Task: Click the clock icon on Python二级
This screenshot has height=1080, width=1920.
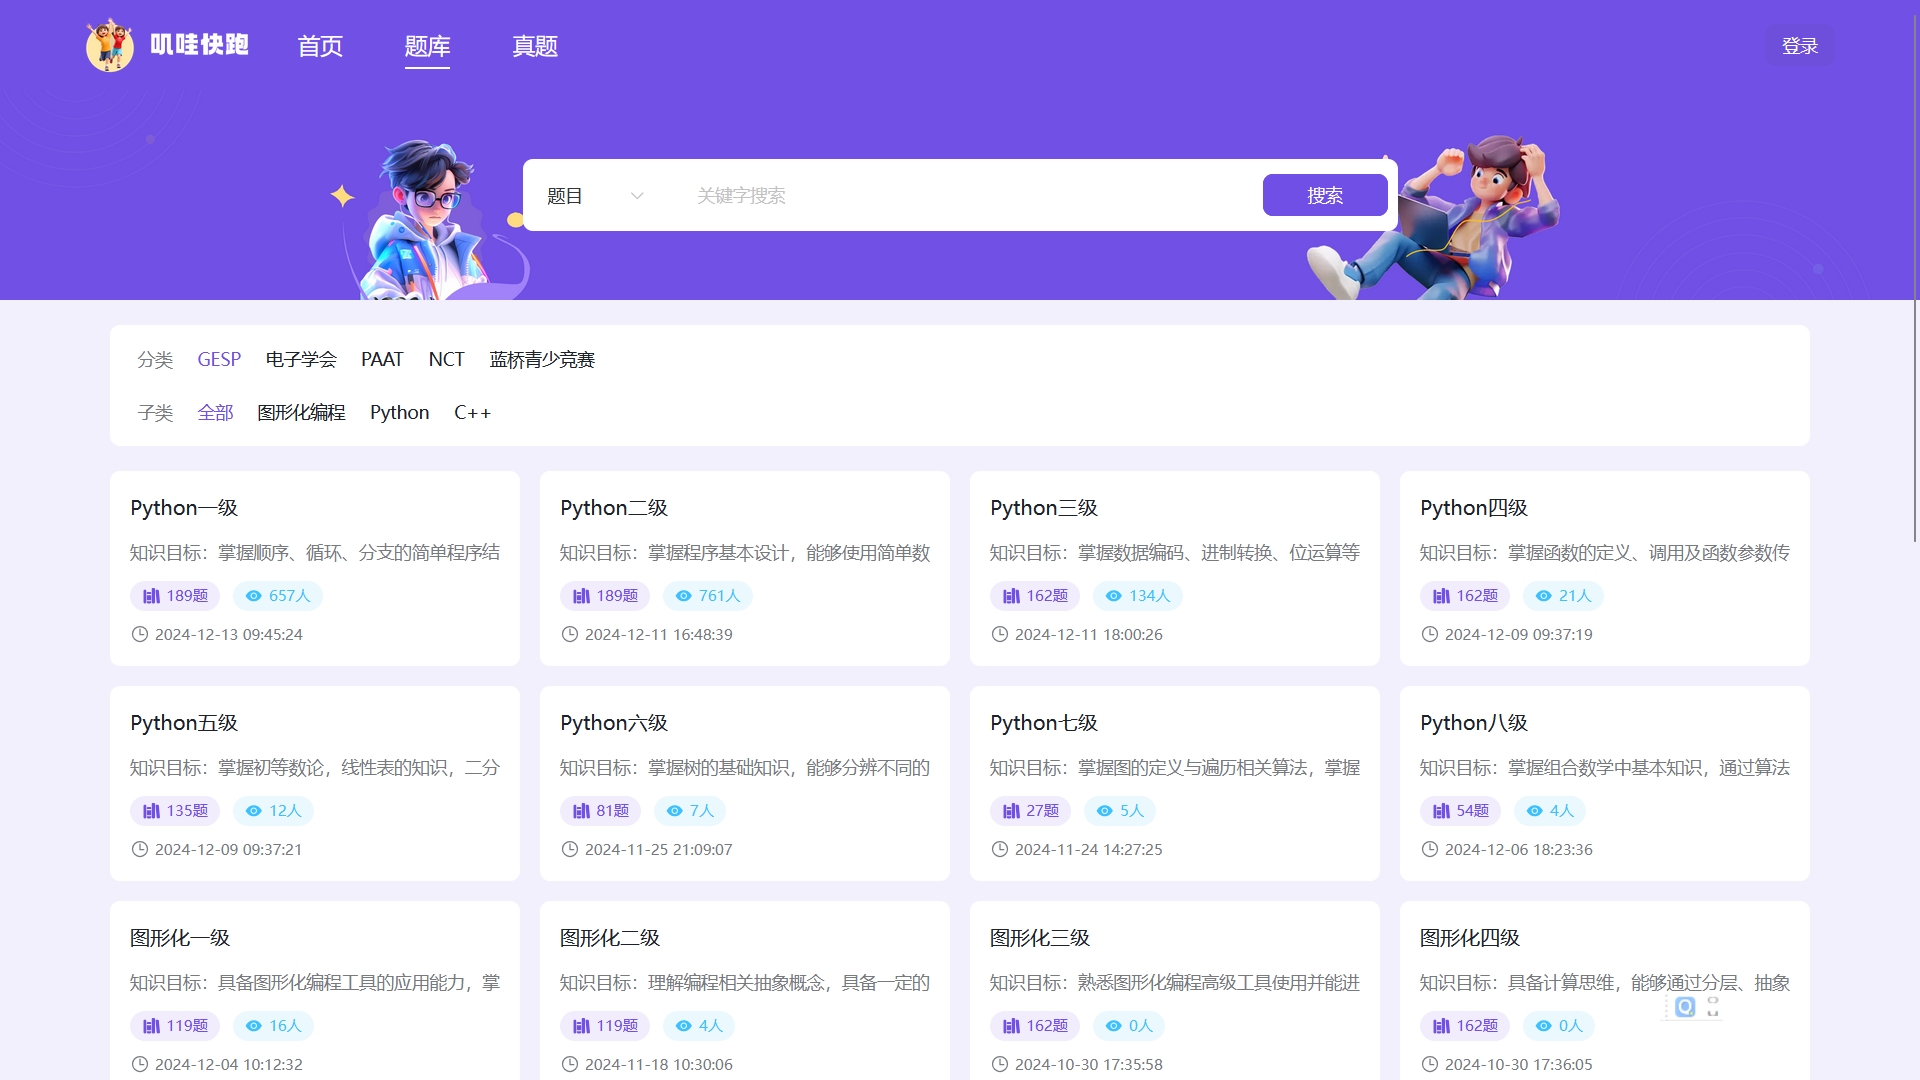Action: pos(570,634)
